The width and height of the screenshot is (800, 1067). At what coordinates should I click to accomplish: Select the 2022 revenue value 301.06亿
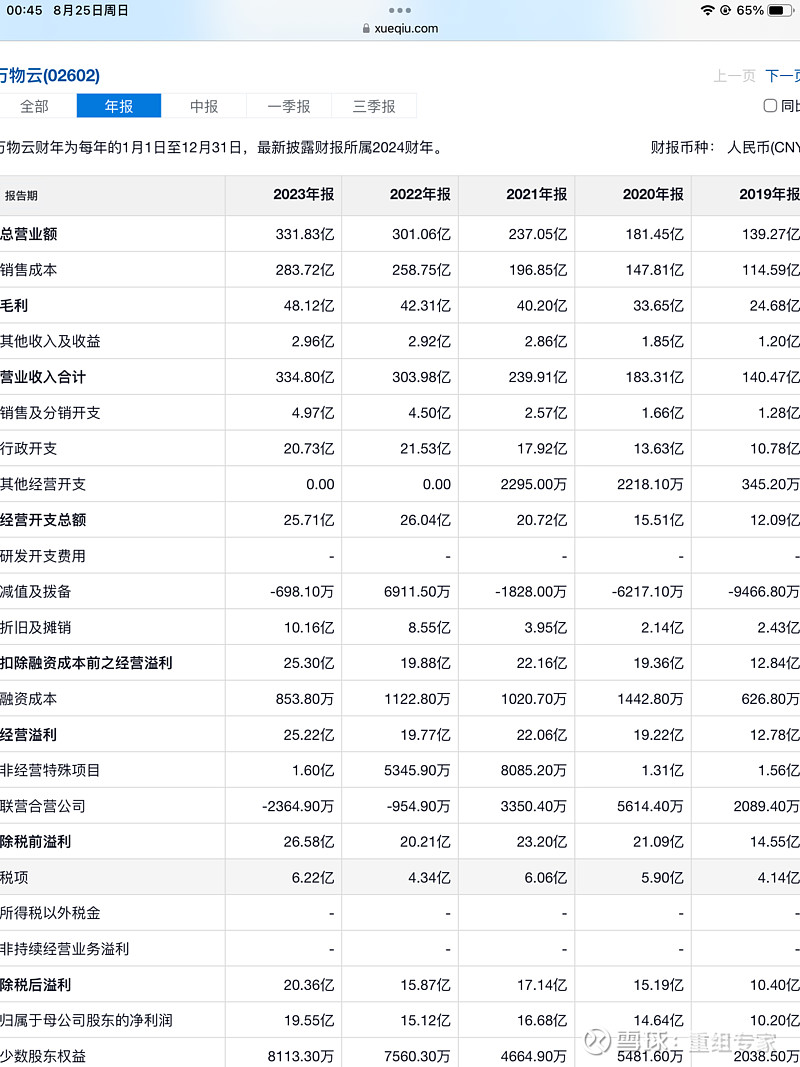[421, 234]
